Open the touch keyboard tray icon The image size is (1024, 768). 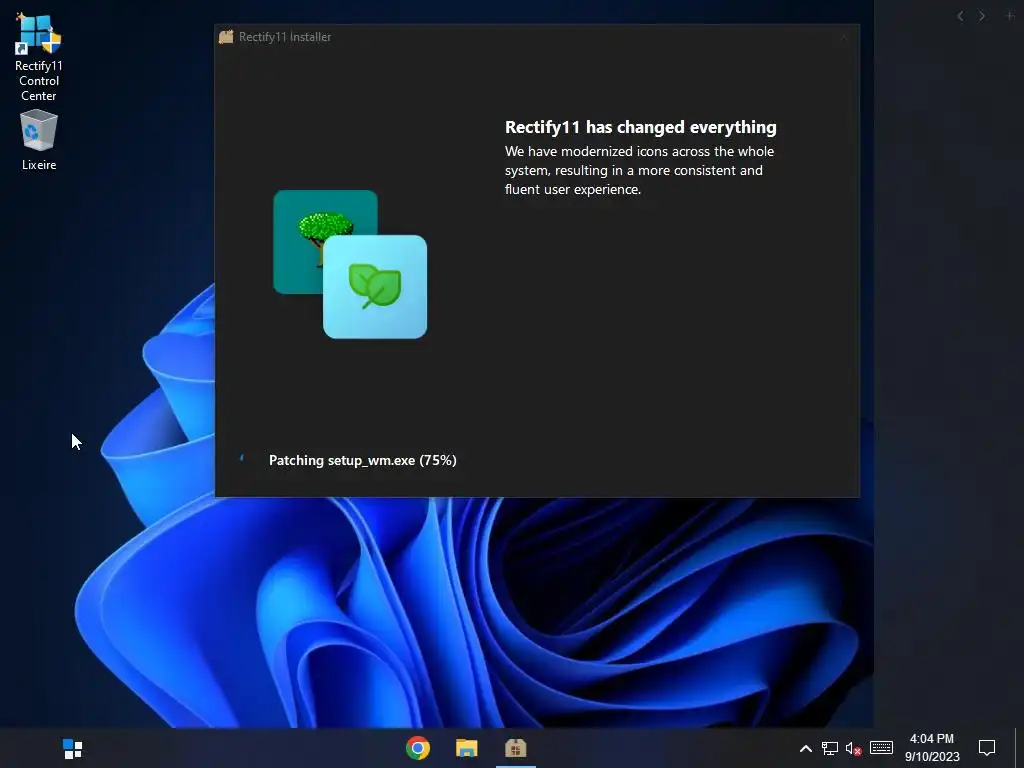(x=881, y=748)
